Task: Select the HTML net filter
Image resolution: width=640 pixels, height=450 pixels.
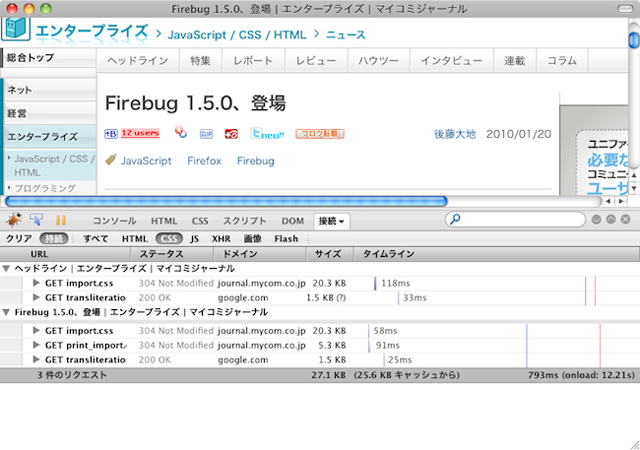Action: tap(134, 238)
